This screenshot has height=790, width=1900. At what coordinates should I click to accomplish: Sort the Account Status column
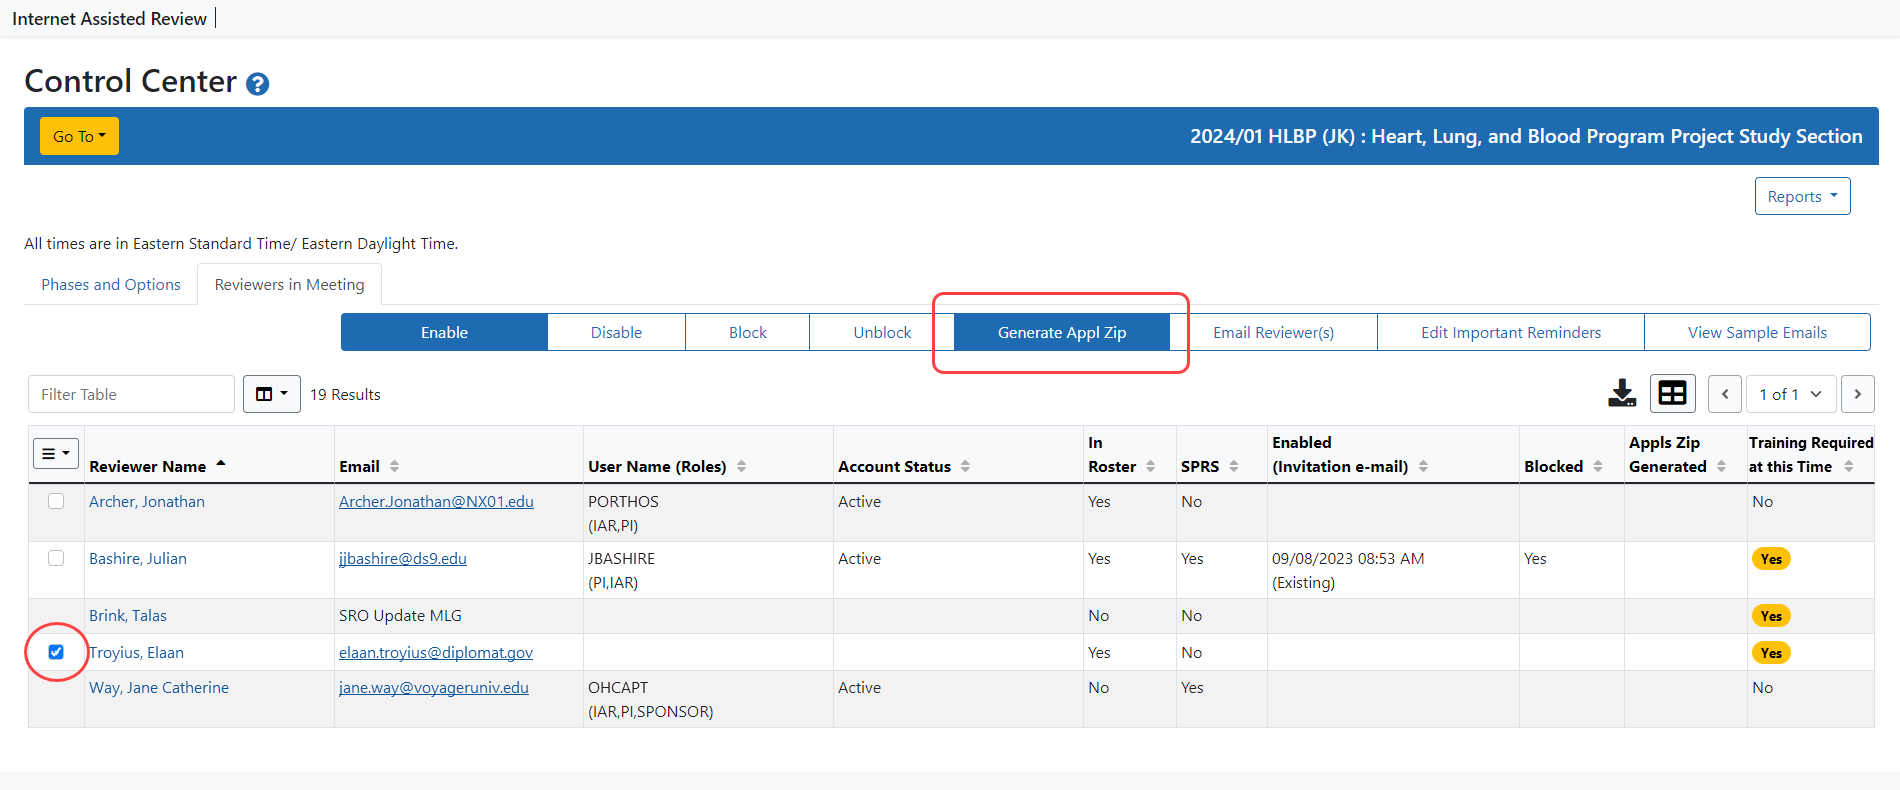[x=965, y=466]
